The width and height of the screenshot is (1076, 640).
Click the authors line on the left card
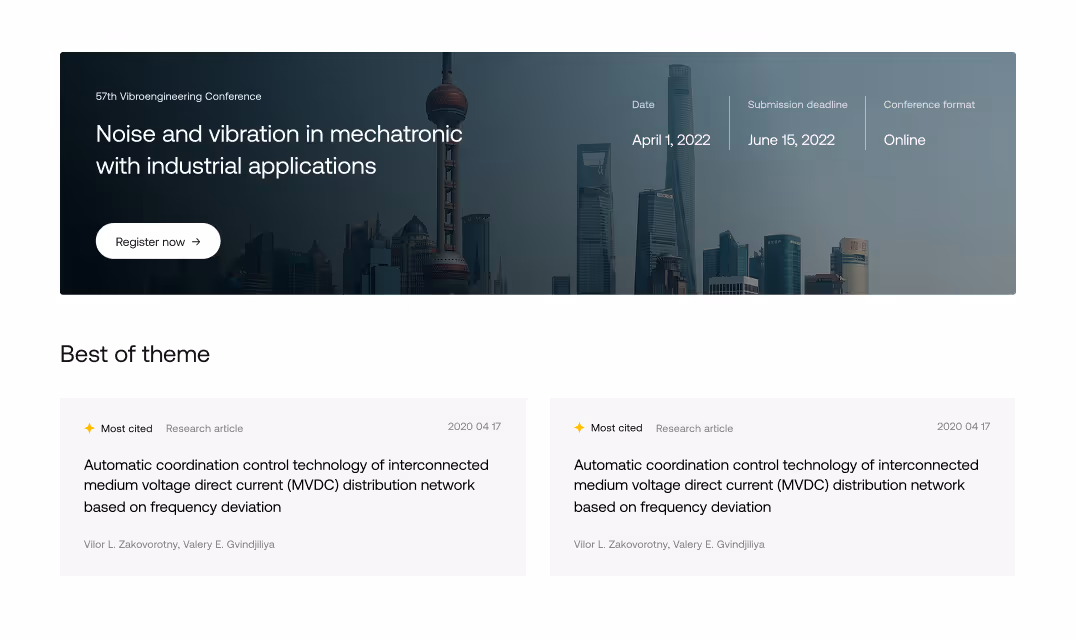click(x=179, y=545)
